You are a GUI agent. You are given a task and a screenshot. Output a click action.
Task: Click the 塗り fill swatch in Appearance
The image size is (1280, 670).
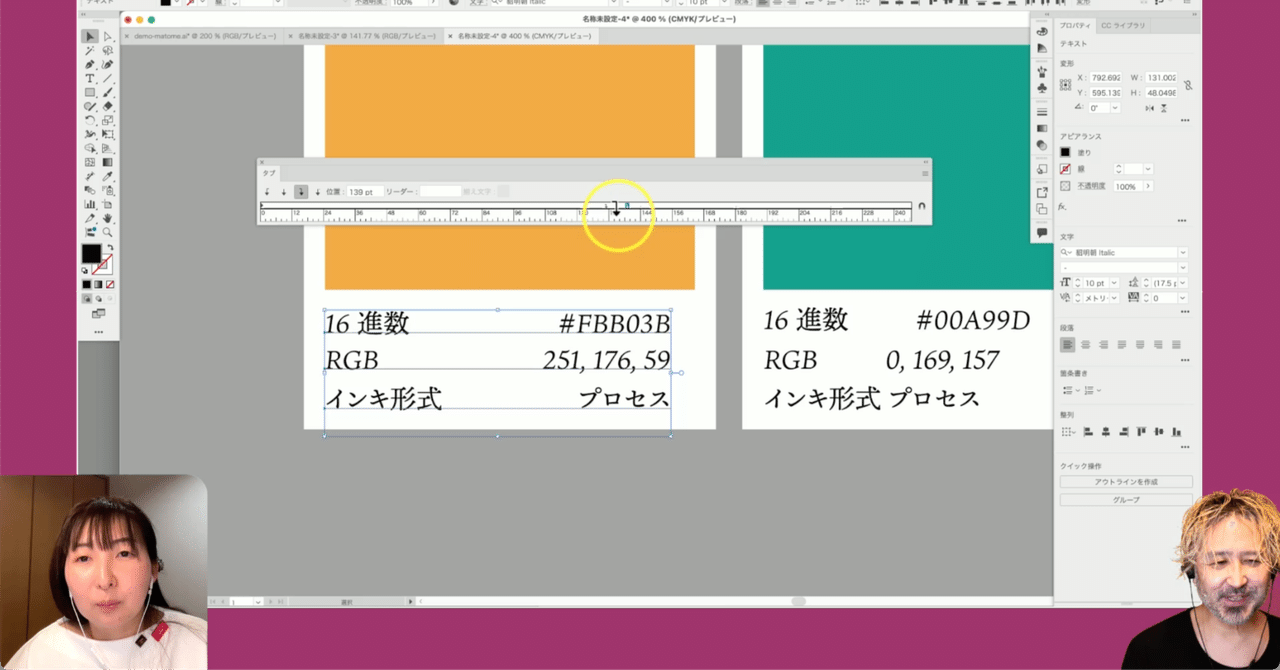[1065, 152]
